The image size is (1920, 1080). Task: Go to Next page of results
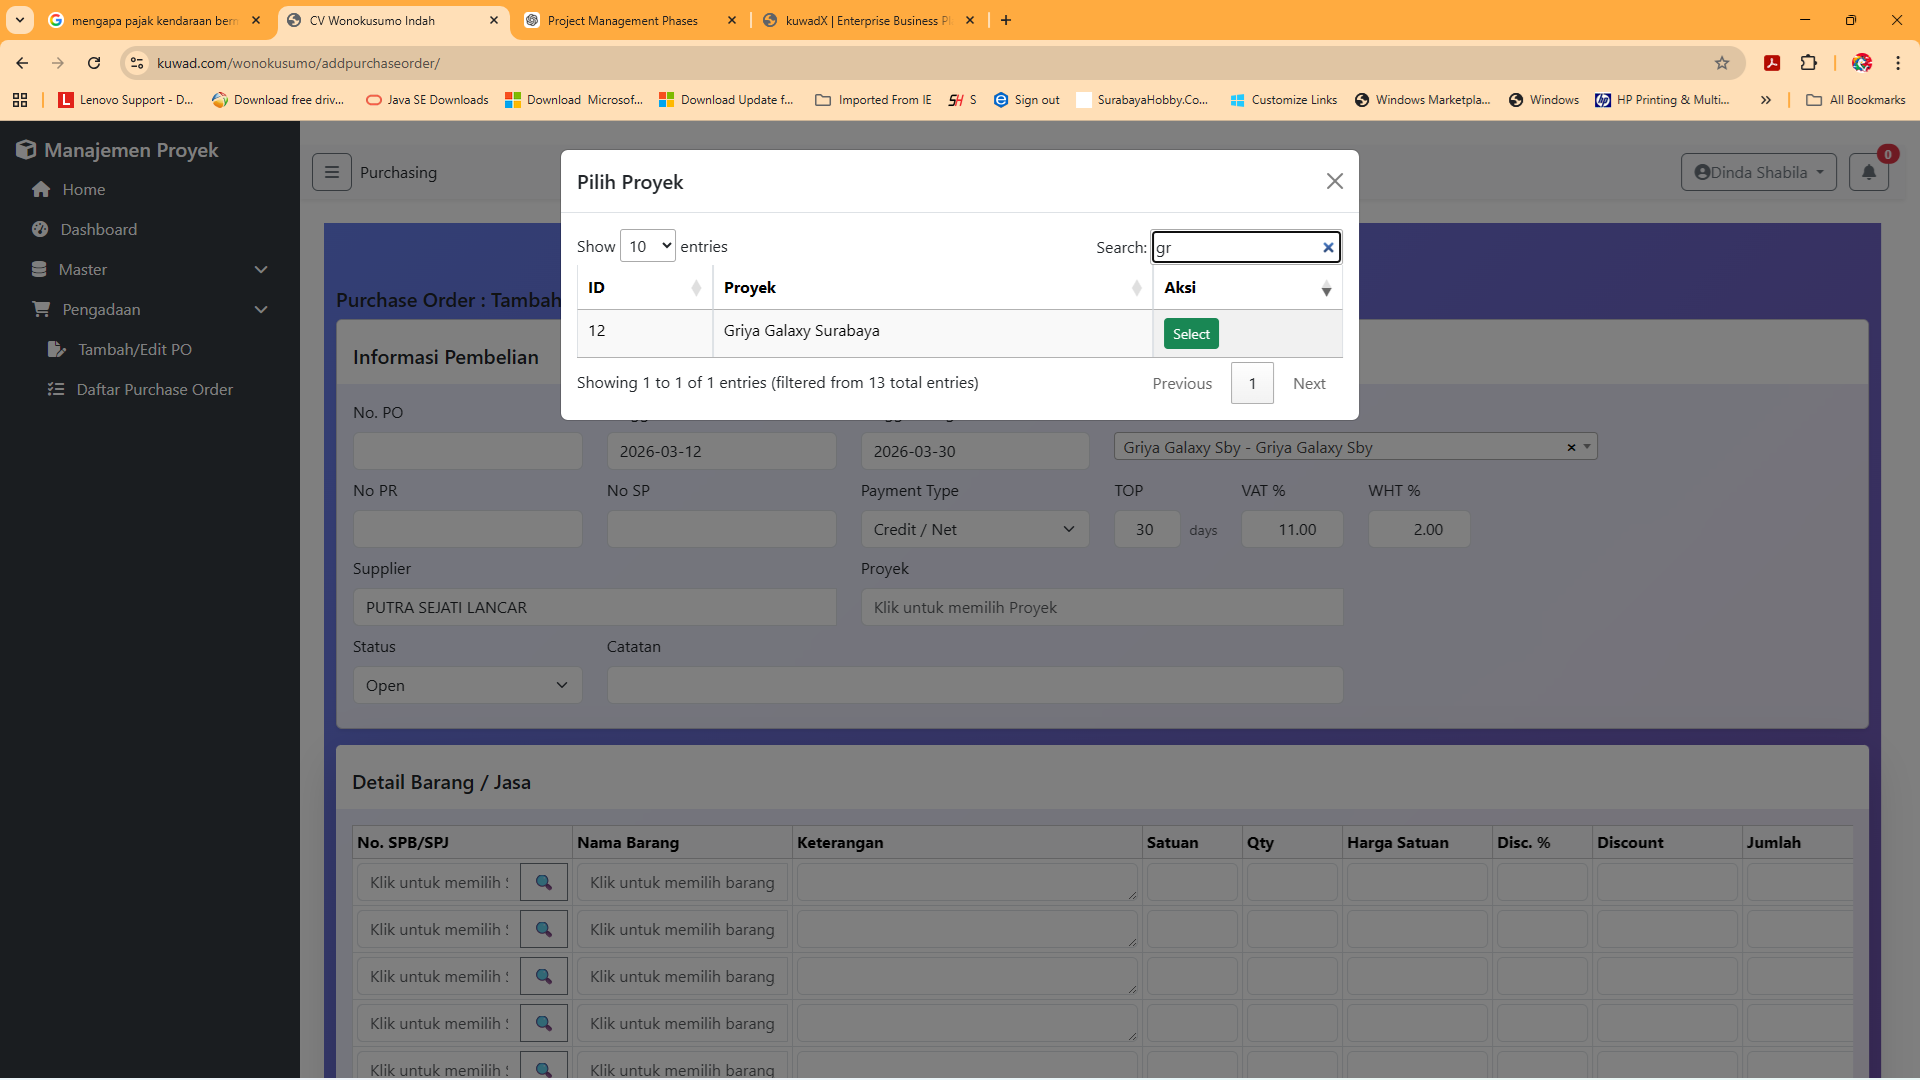[1308, 384]
